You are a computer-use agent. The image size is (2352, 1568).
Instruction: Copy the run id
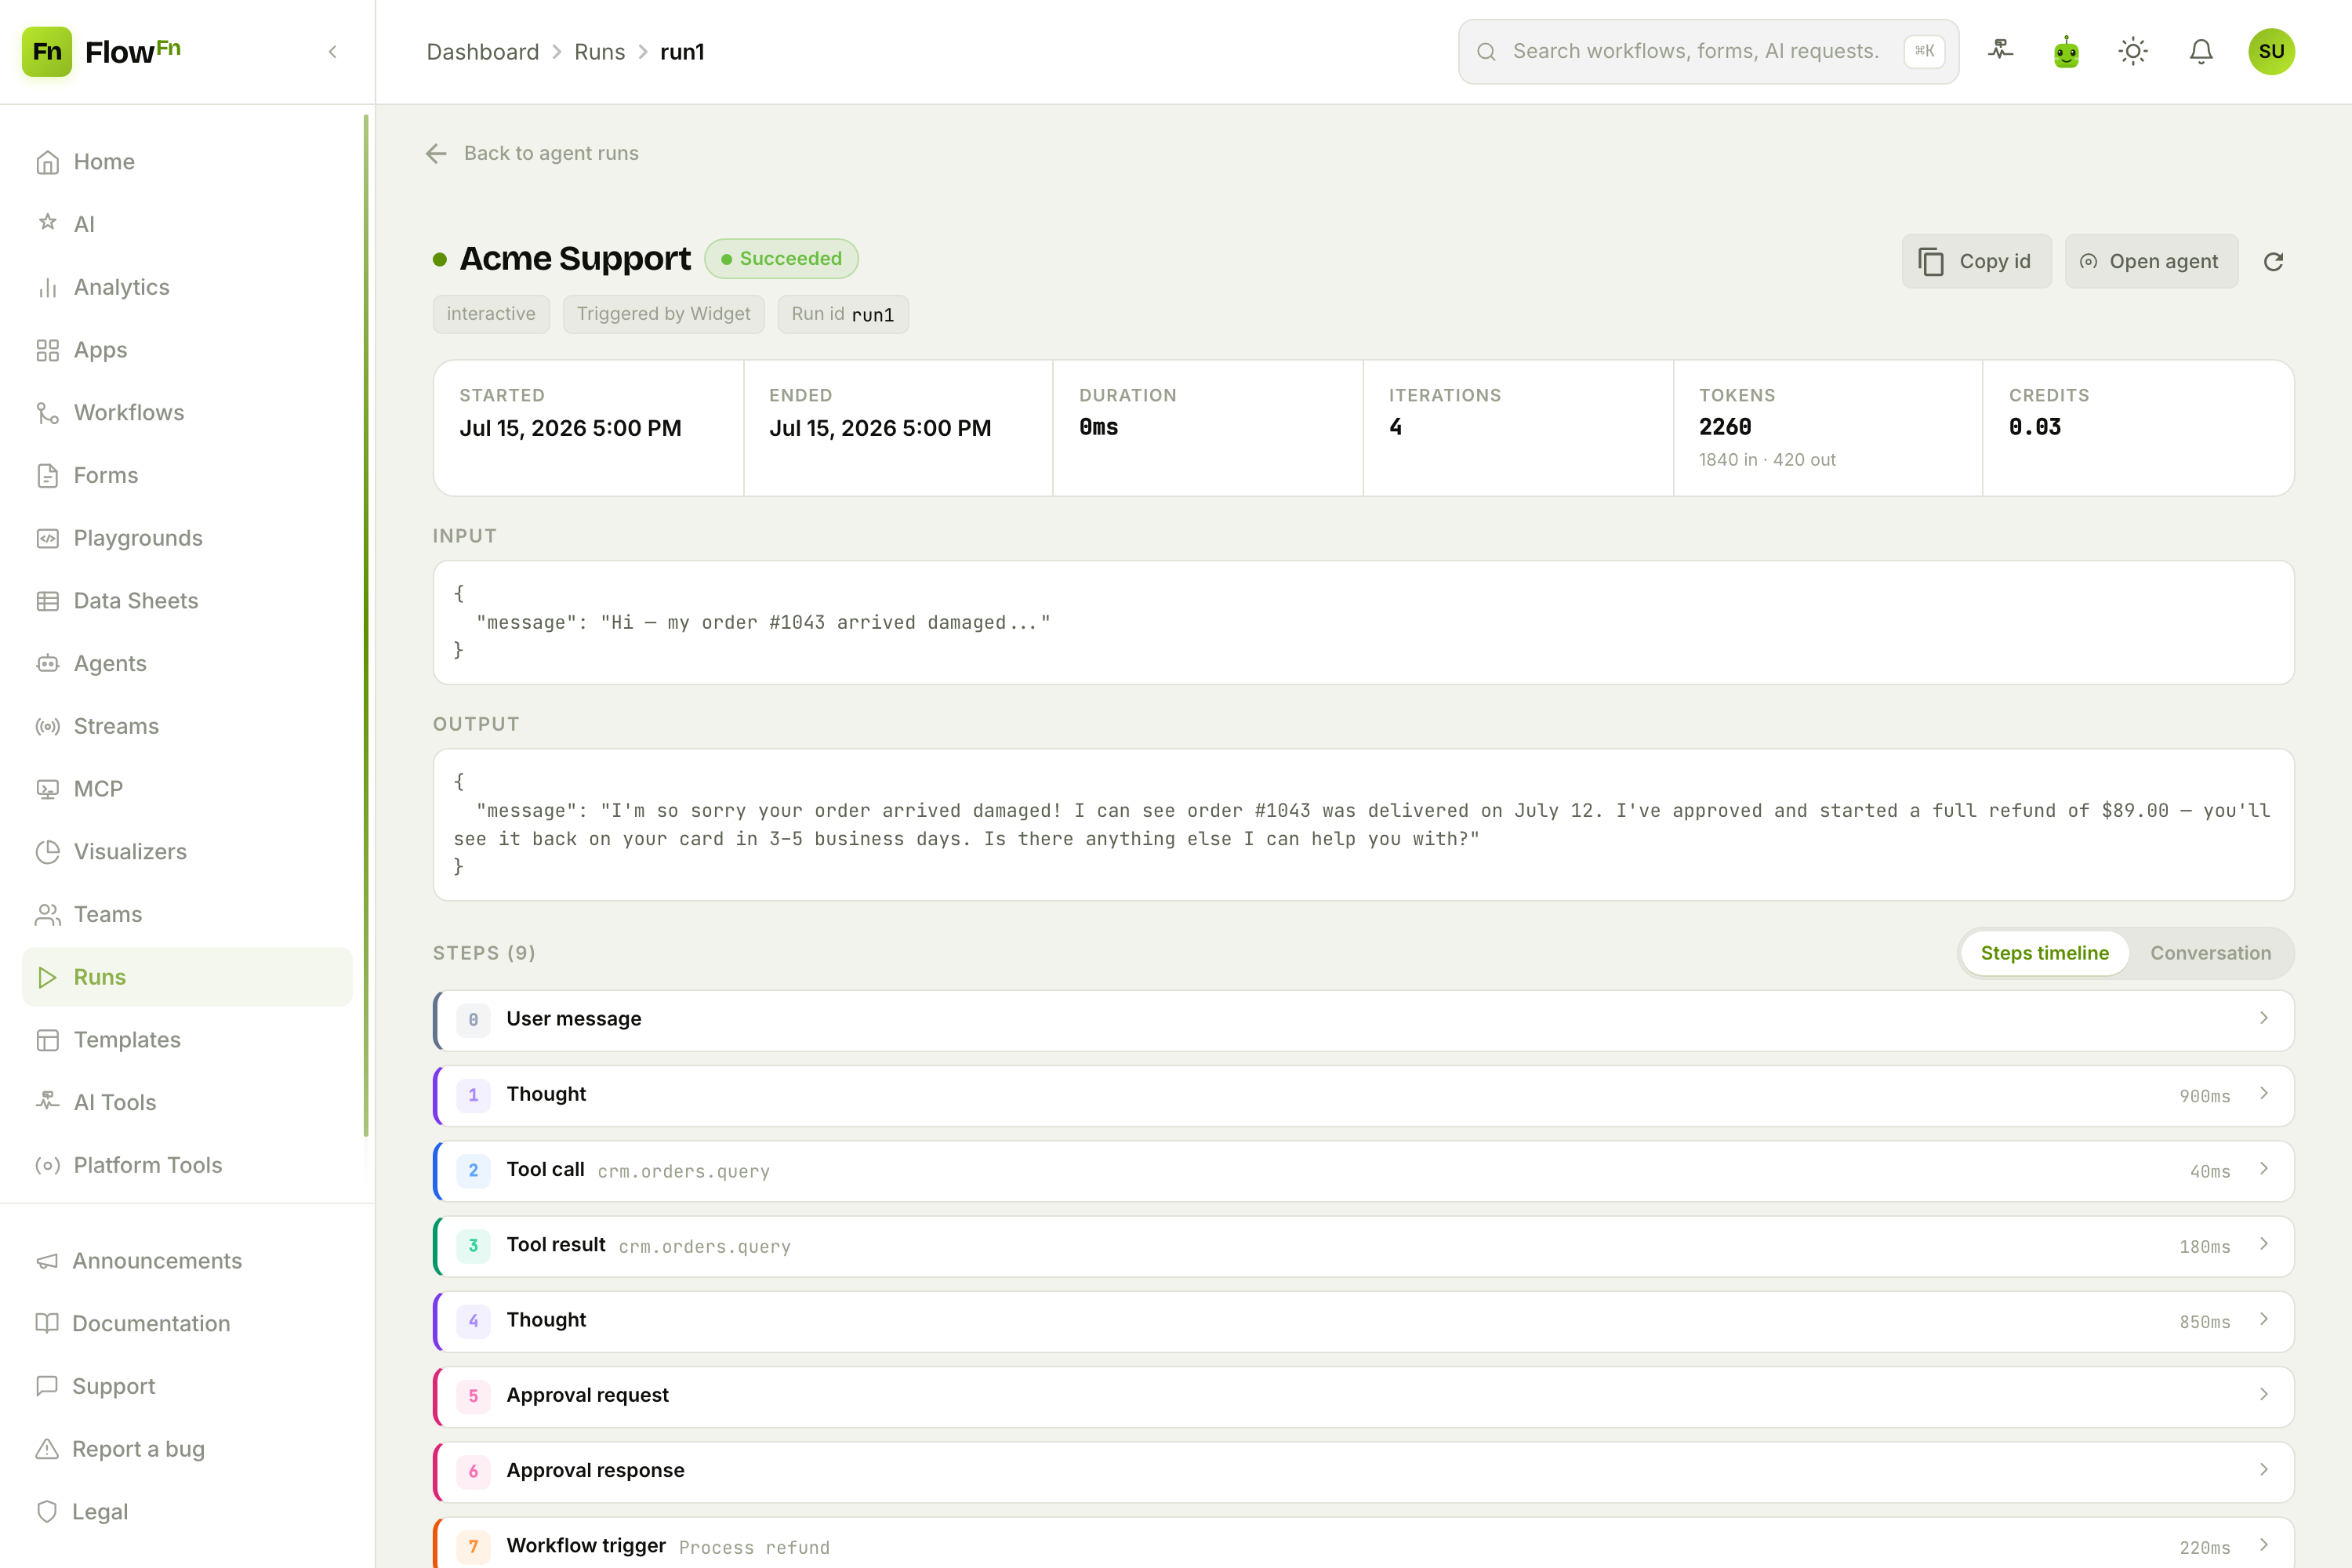1976,261
